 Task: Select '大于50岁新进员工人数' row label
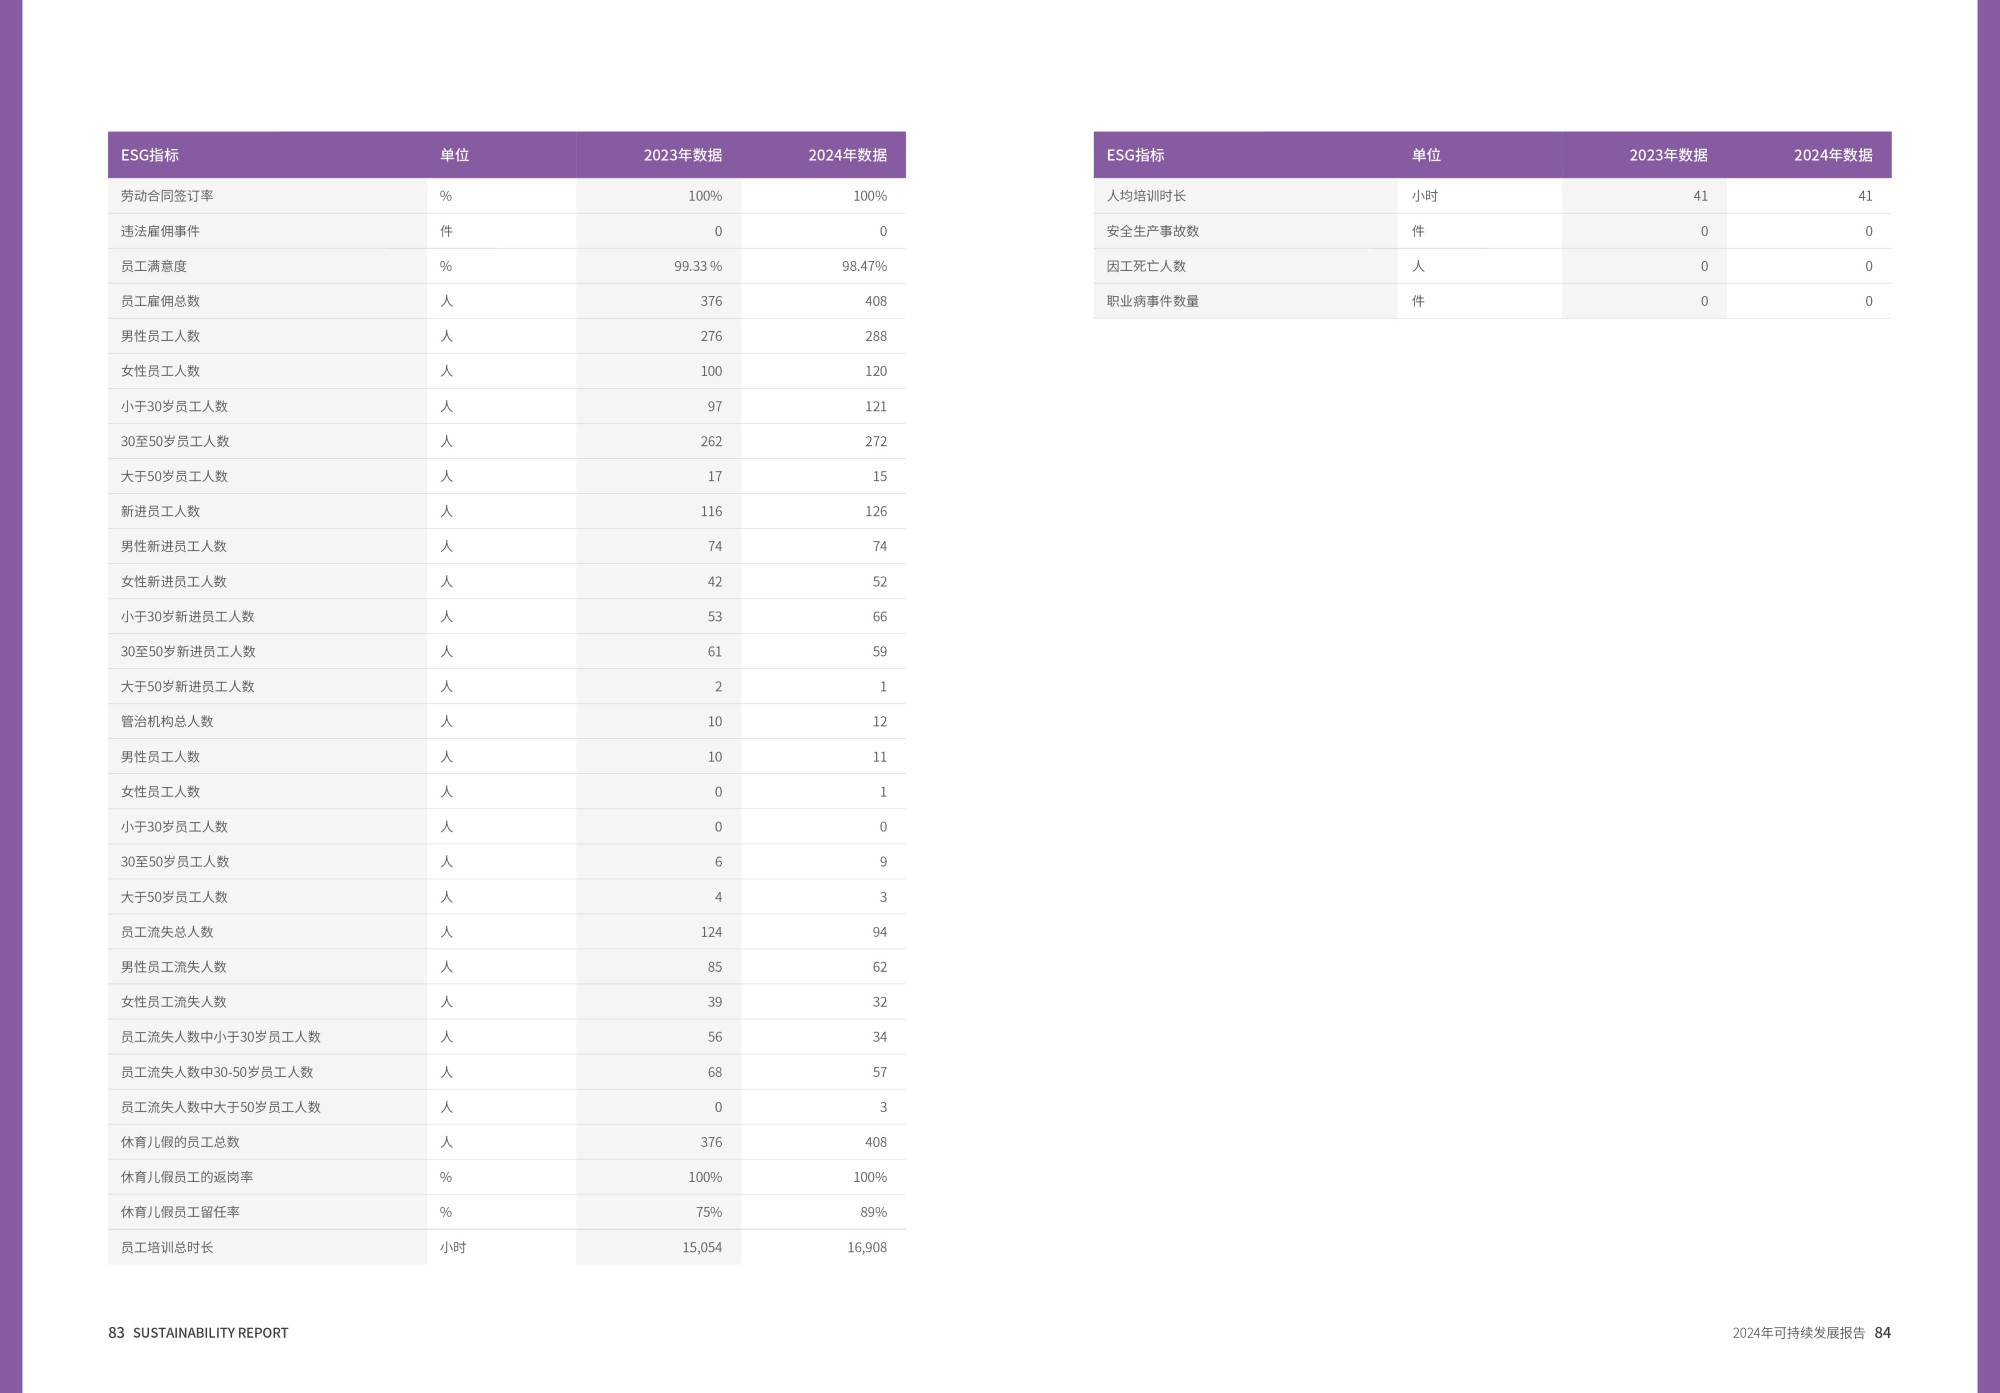point(188,686)
